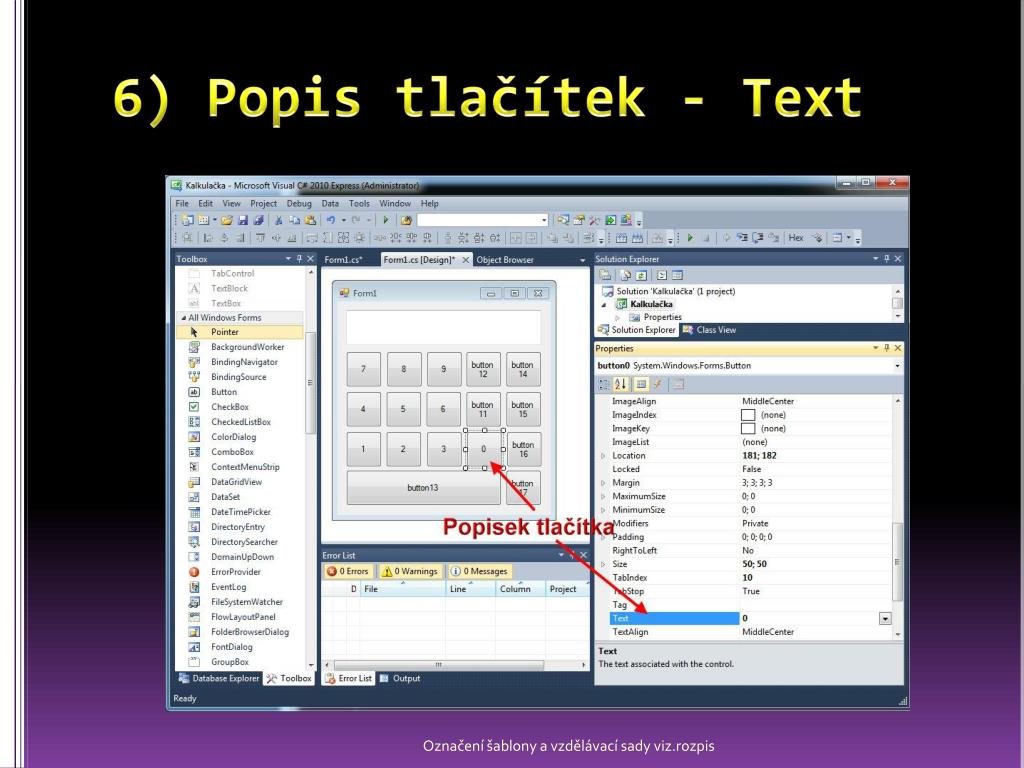This screenshot has width=1024, height=768.
Task: Click the Save All toolbar icon
Action: 258,220
